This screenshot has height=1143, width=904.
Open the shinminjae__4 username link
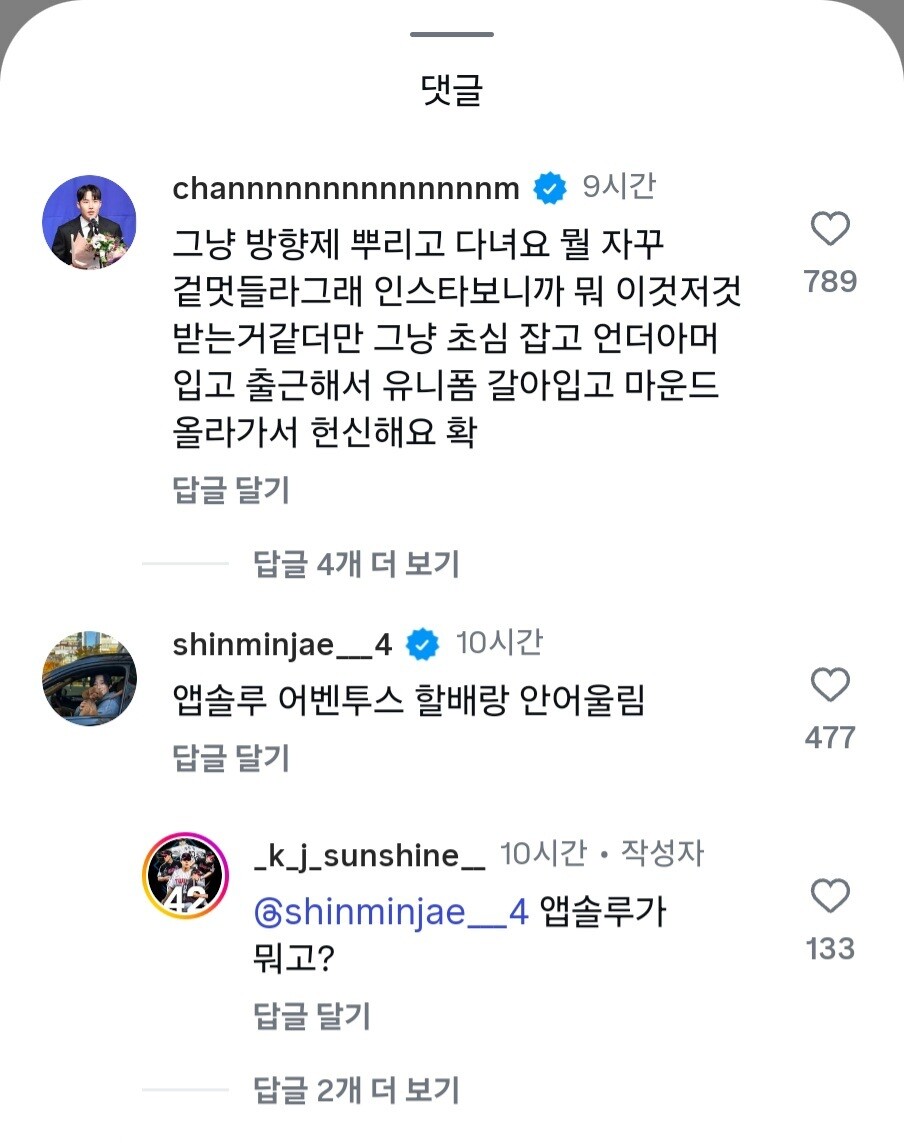point(283,645)
